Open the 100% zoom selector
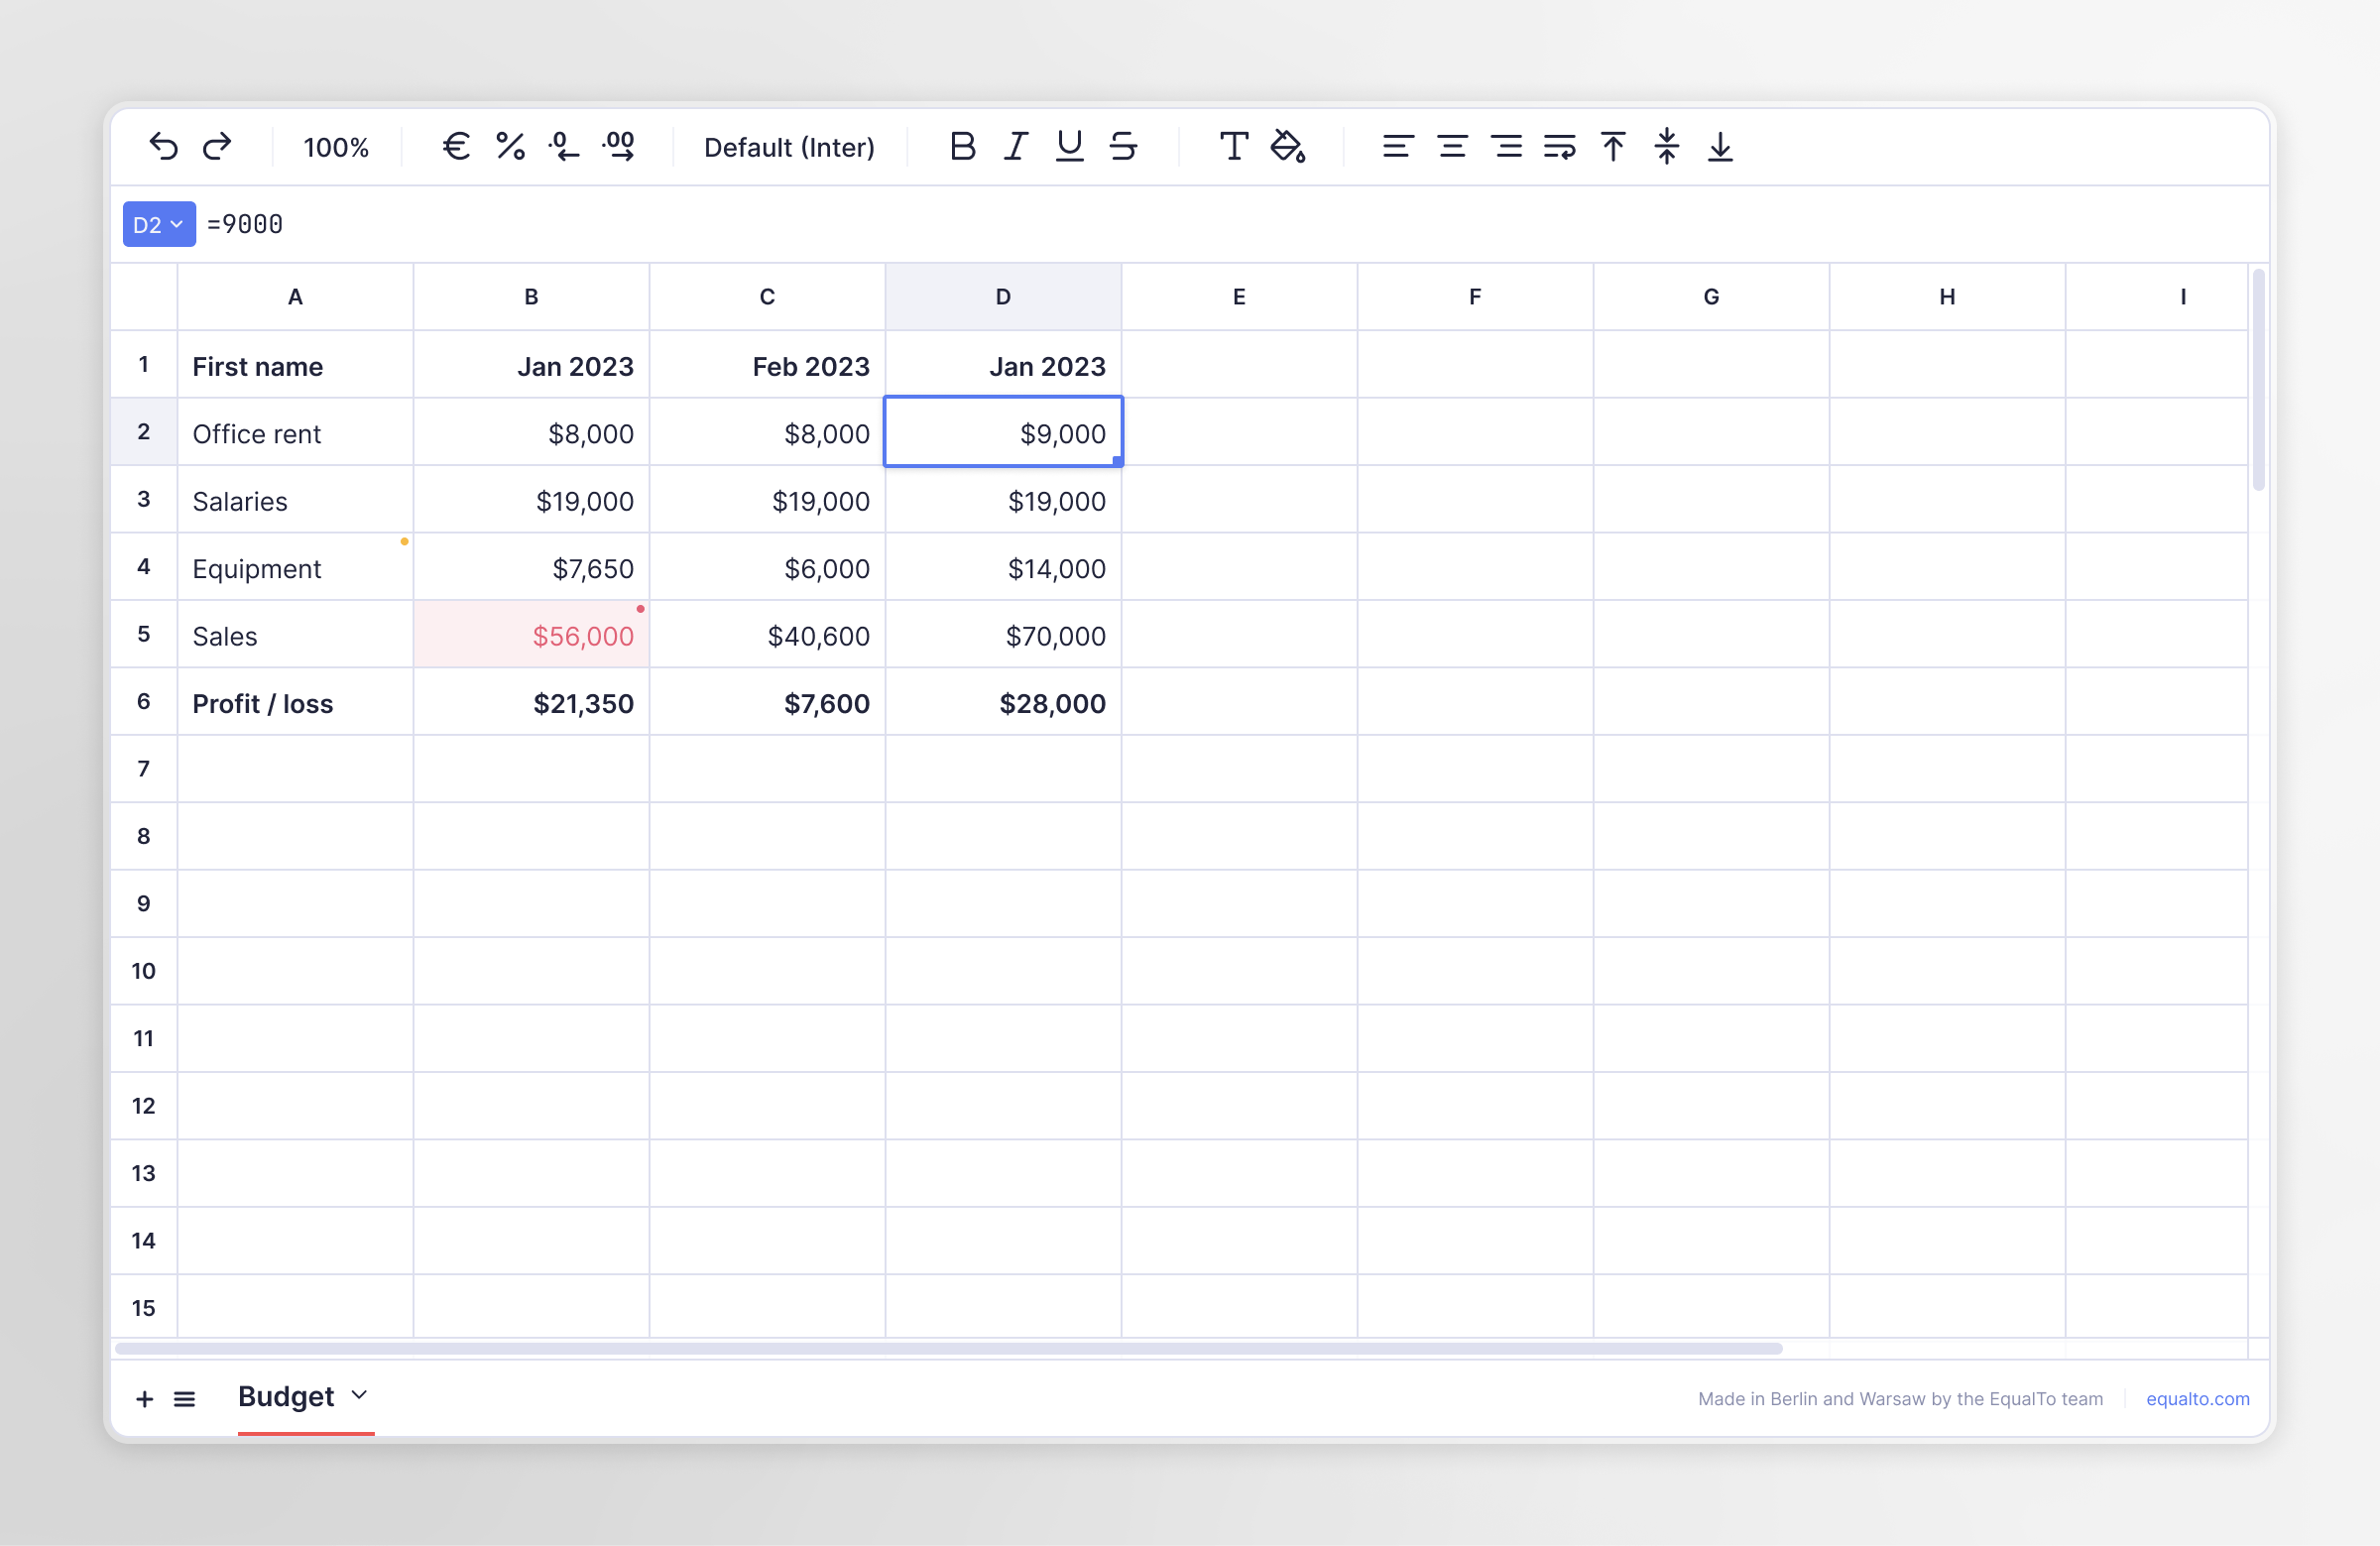 click(336, 148)
